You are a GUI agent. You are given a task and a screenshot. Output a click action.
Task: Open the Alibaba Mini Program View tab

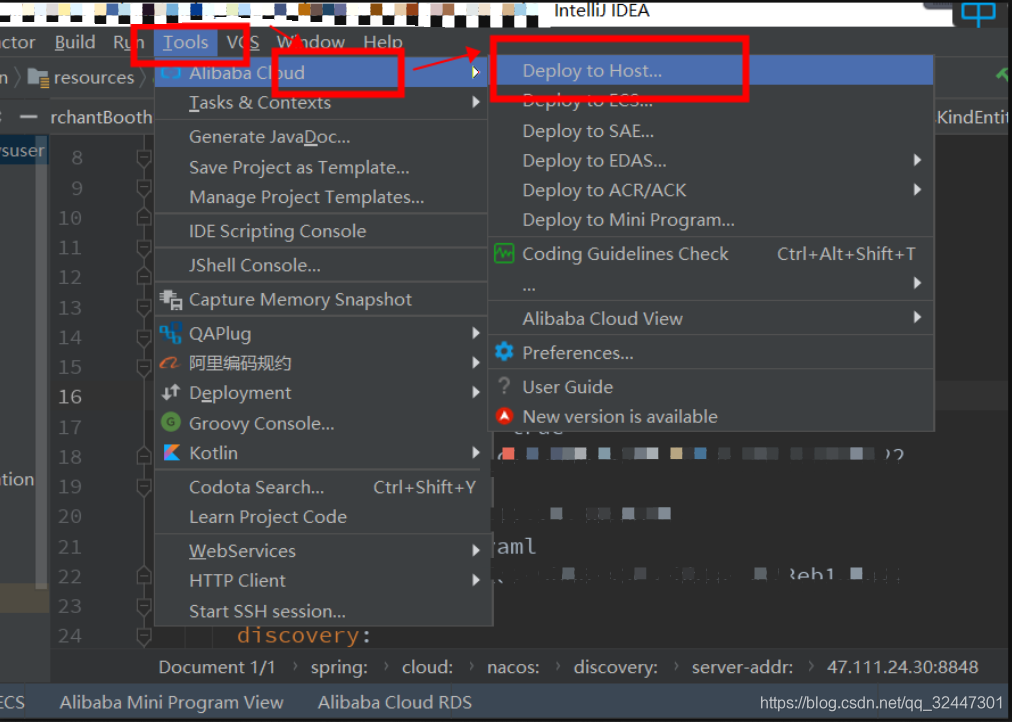[x=171, y=702]
